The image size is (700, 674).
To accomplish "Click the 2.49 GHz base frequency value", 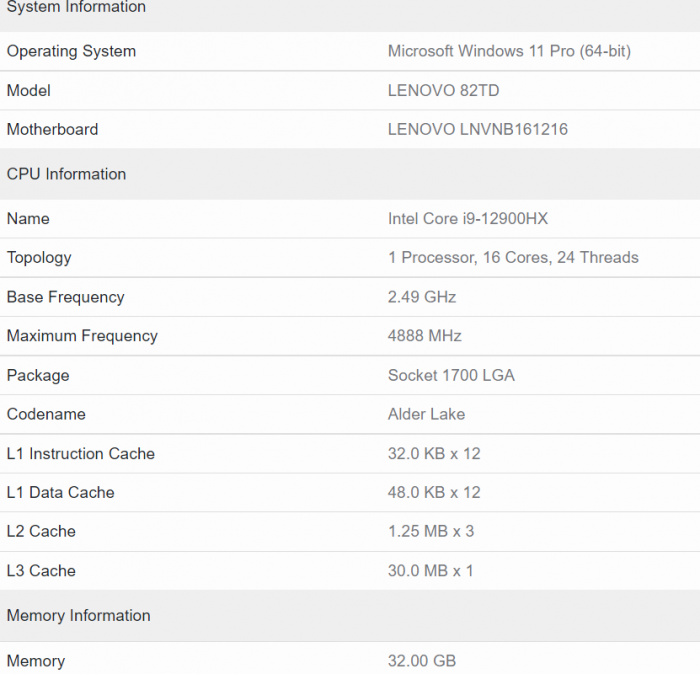I will click(421, 297).
